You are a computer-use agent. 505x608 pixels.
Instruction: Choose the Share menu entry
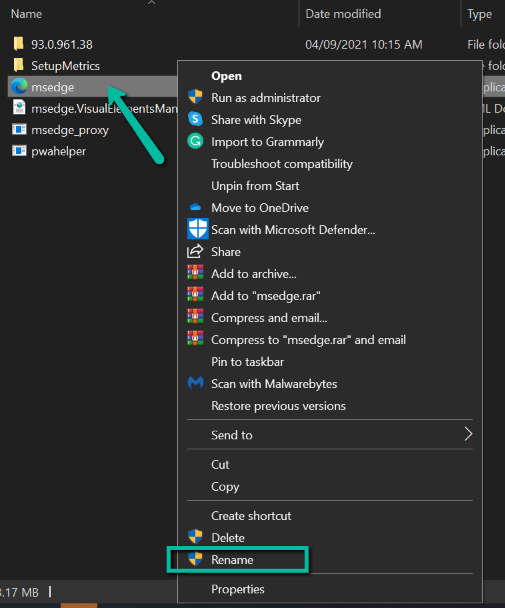point(226,252)
